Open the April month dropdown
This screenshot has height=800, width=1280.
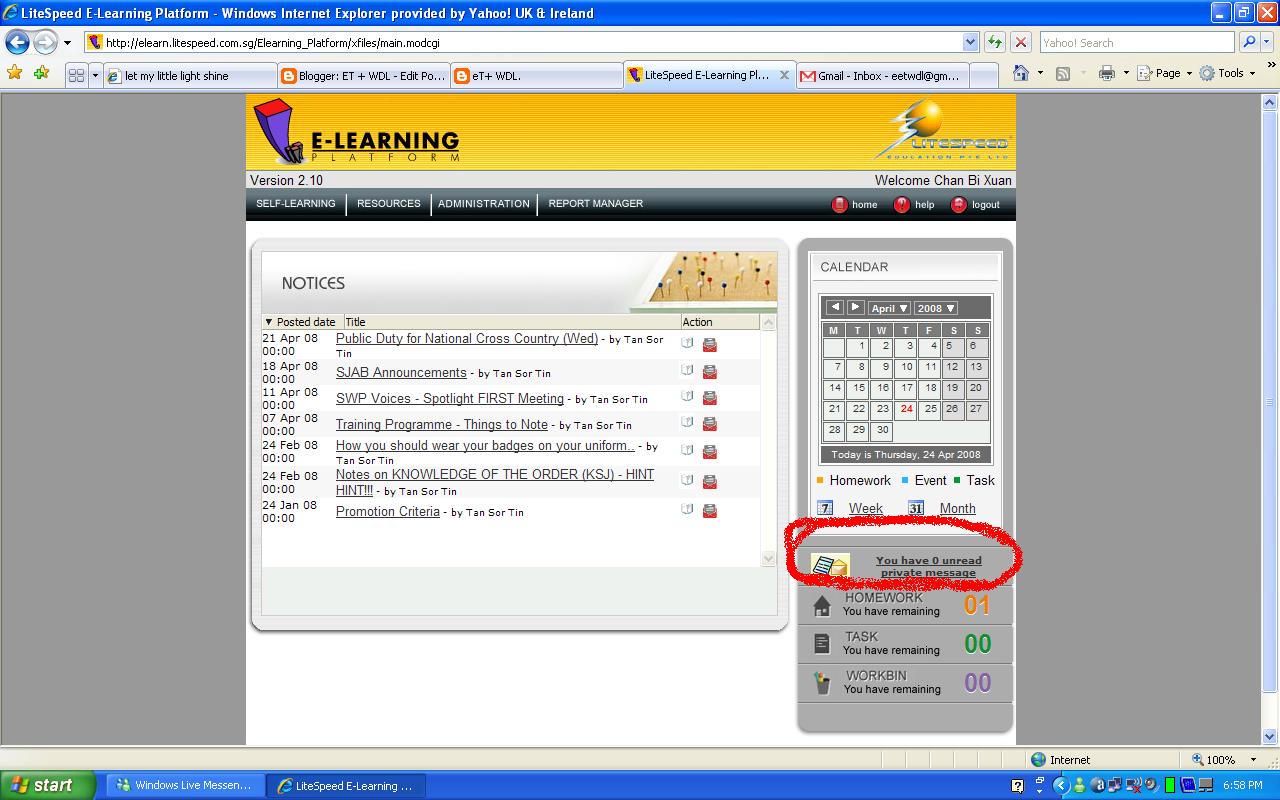[x=889, y=308]
